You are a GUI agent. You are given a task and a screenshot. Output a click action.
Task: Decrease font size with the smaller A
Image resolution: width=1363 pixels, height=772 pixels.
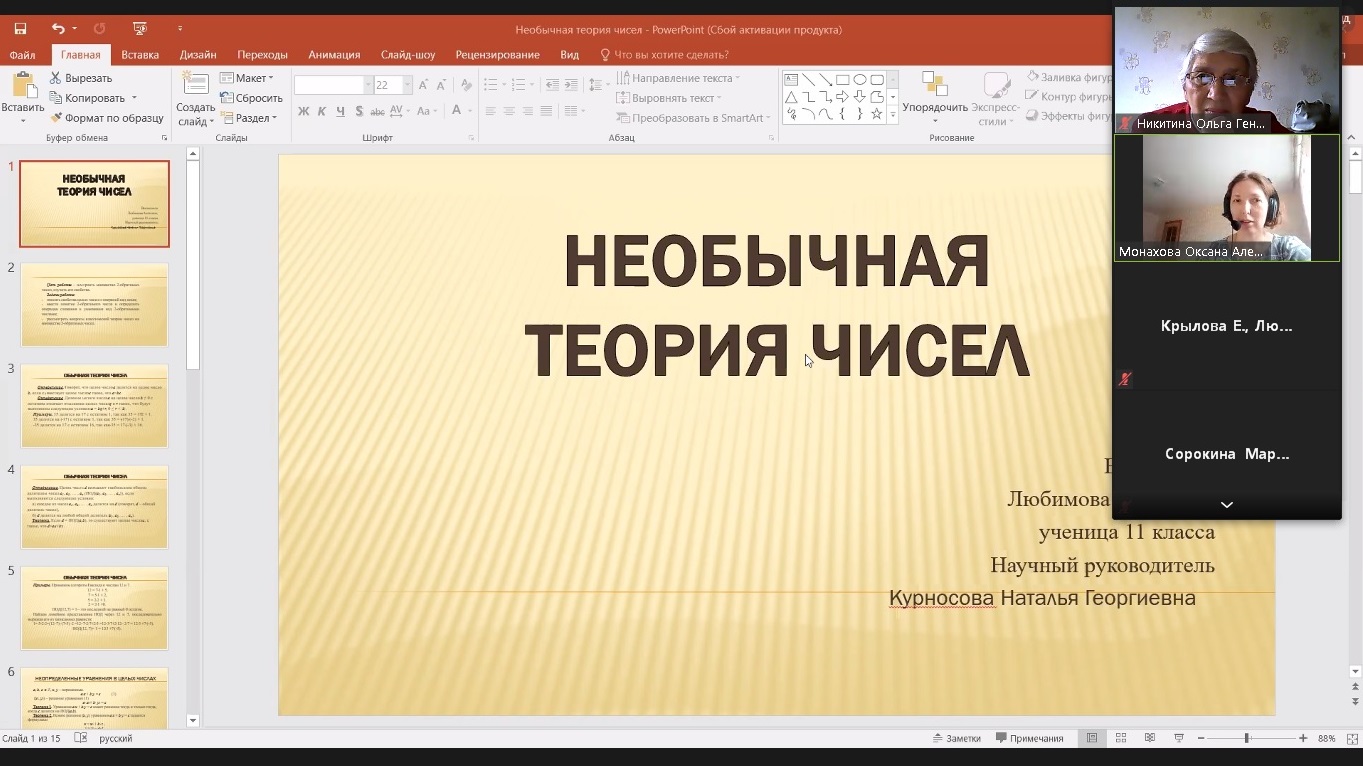coord(442,85)
